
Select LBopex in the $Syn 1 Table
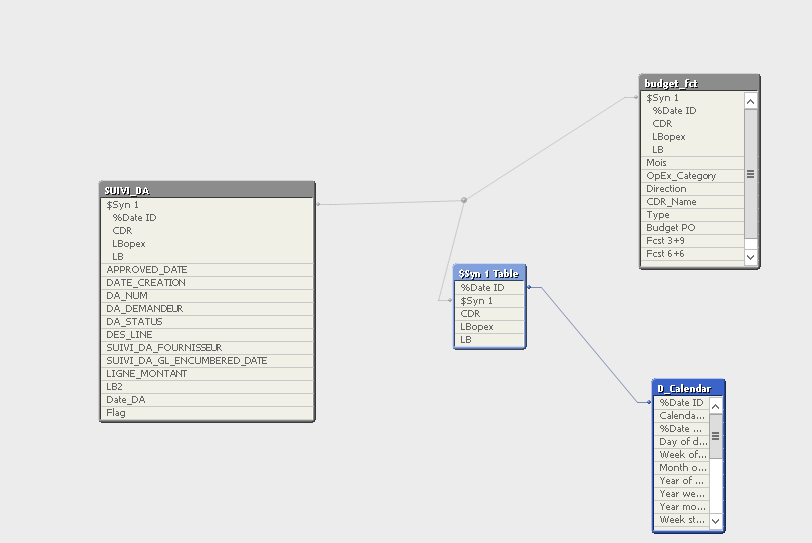476,327
